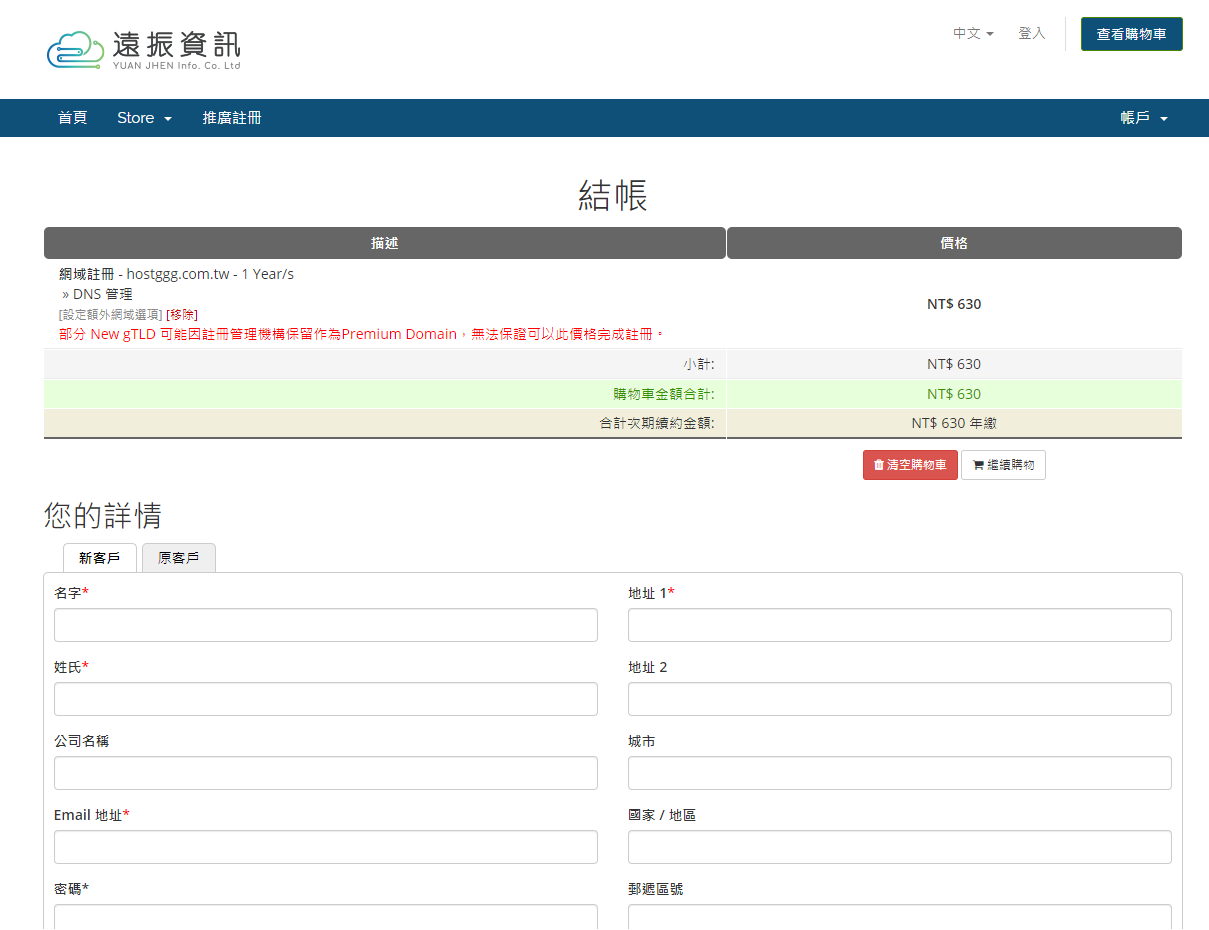The width and height of the screenshot is (1209, 930).
Task: Open 推廣註冊 in the navigation bar
Action: click(x=232, y=118)
